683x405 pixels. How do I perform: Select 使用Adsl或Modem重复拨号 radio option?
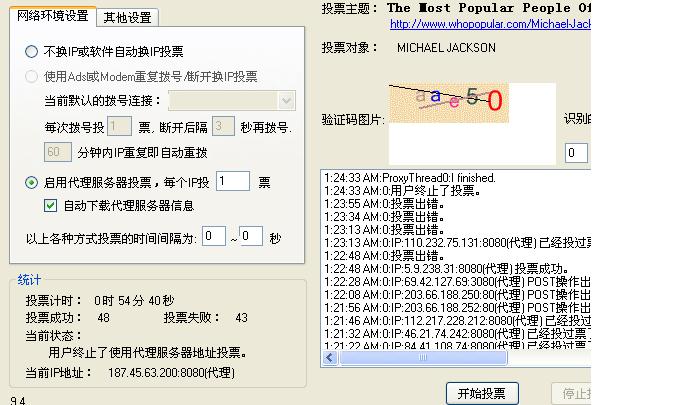pyautogui.click(x=31, y=77)
